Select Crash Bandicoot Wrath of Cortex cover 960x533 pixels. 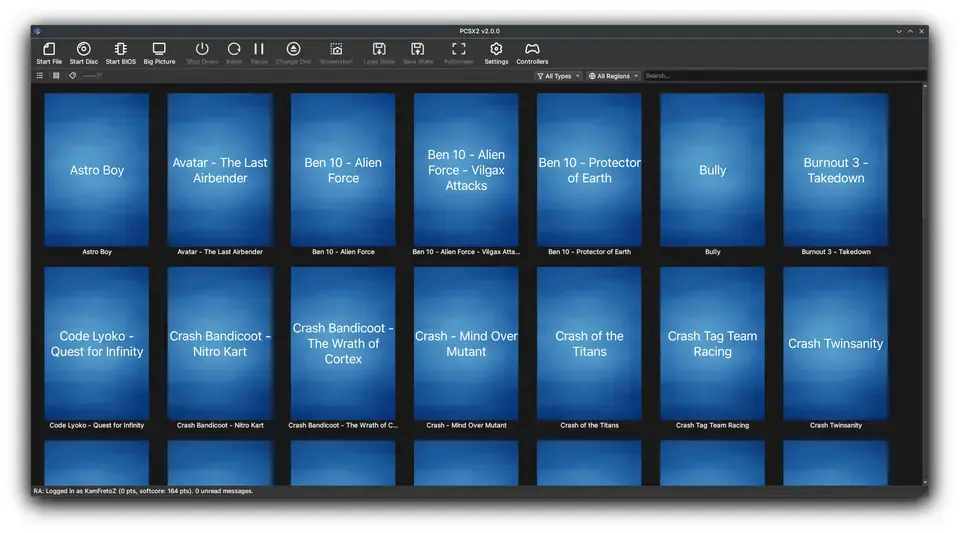[343, 343]
